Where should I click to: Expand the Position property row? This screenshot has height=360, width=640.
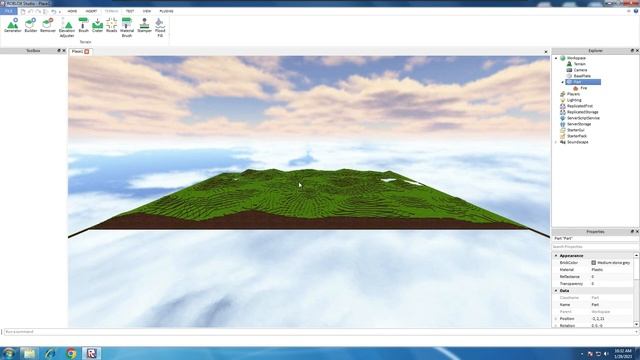556,319
